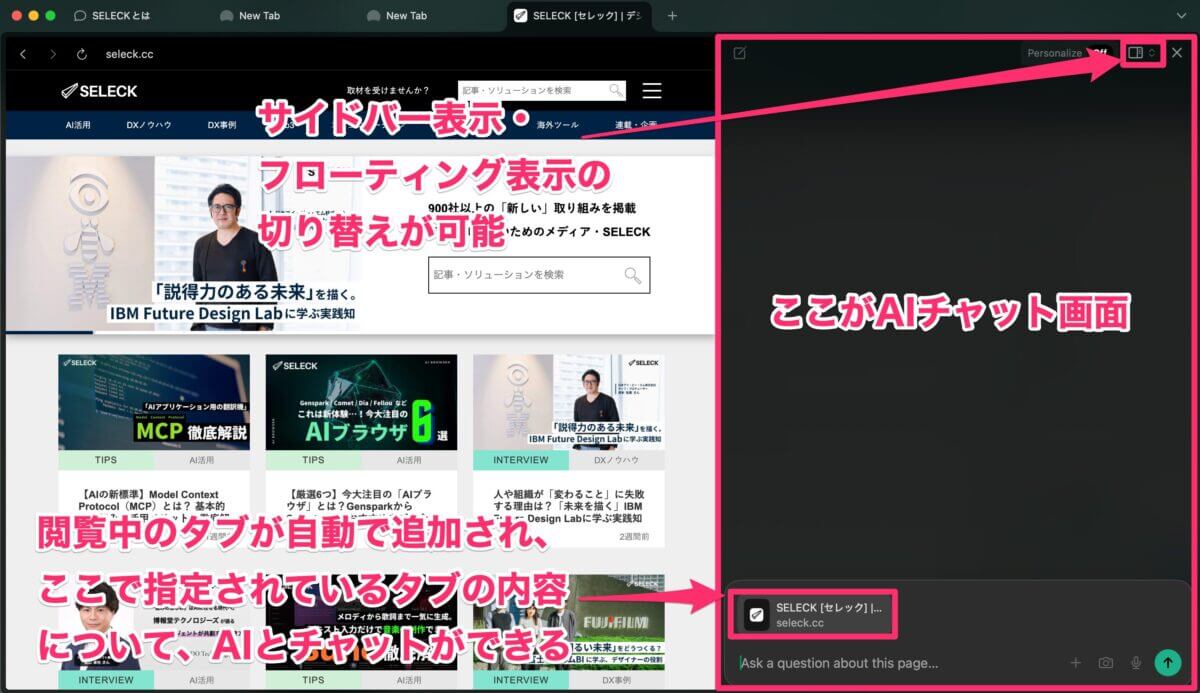Open sidebar/floating display mode switcher
The width and height of the screenshot is (1200, 693).
pyautogui.click(x=1141, y=53)
